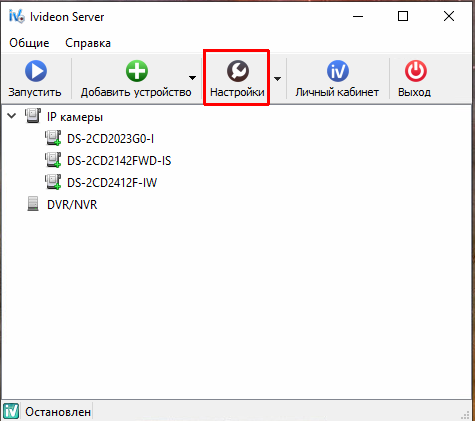This screenshot has height=421, width=475.
Task: Click the green plus Добавить устройство icon
Action: coord(137,71)
